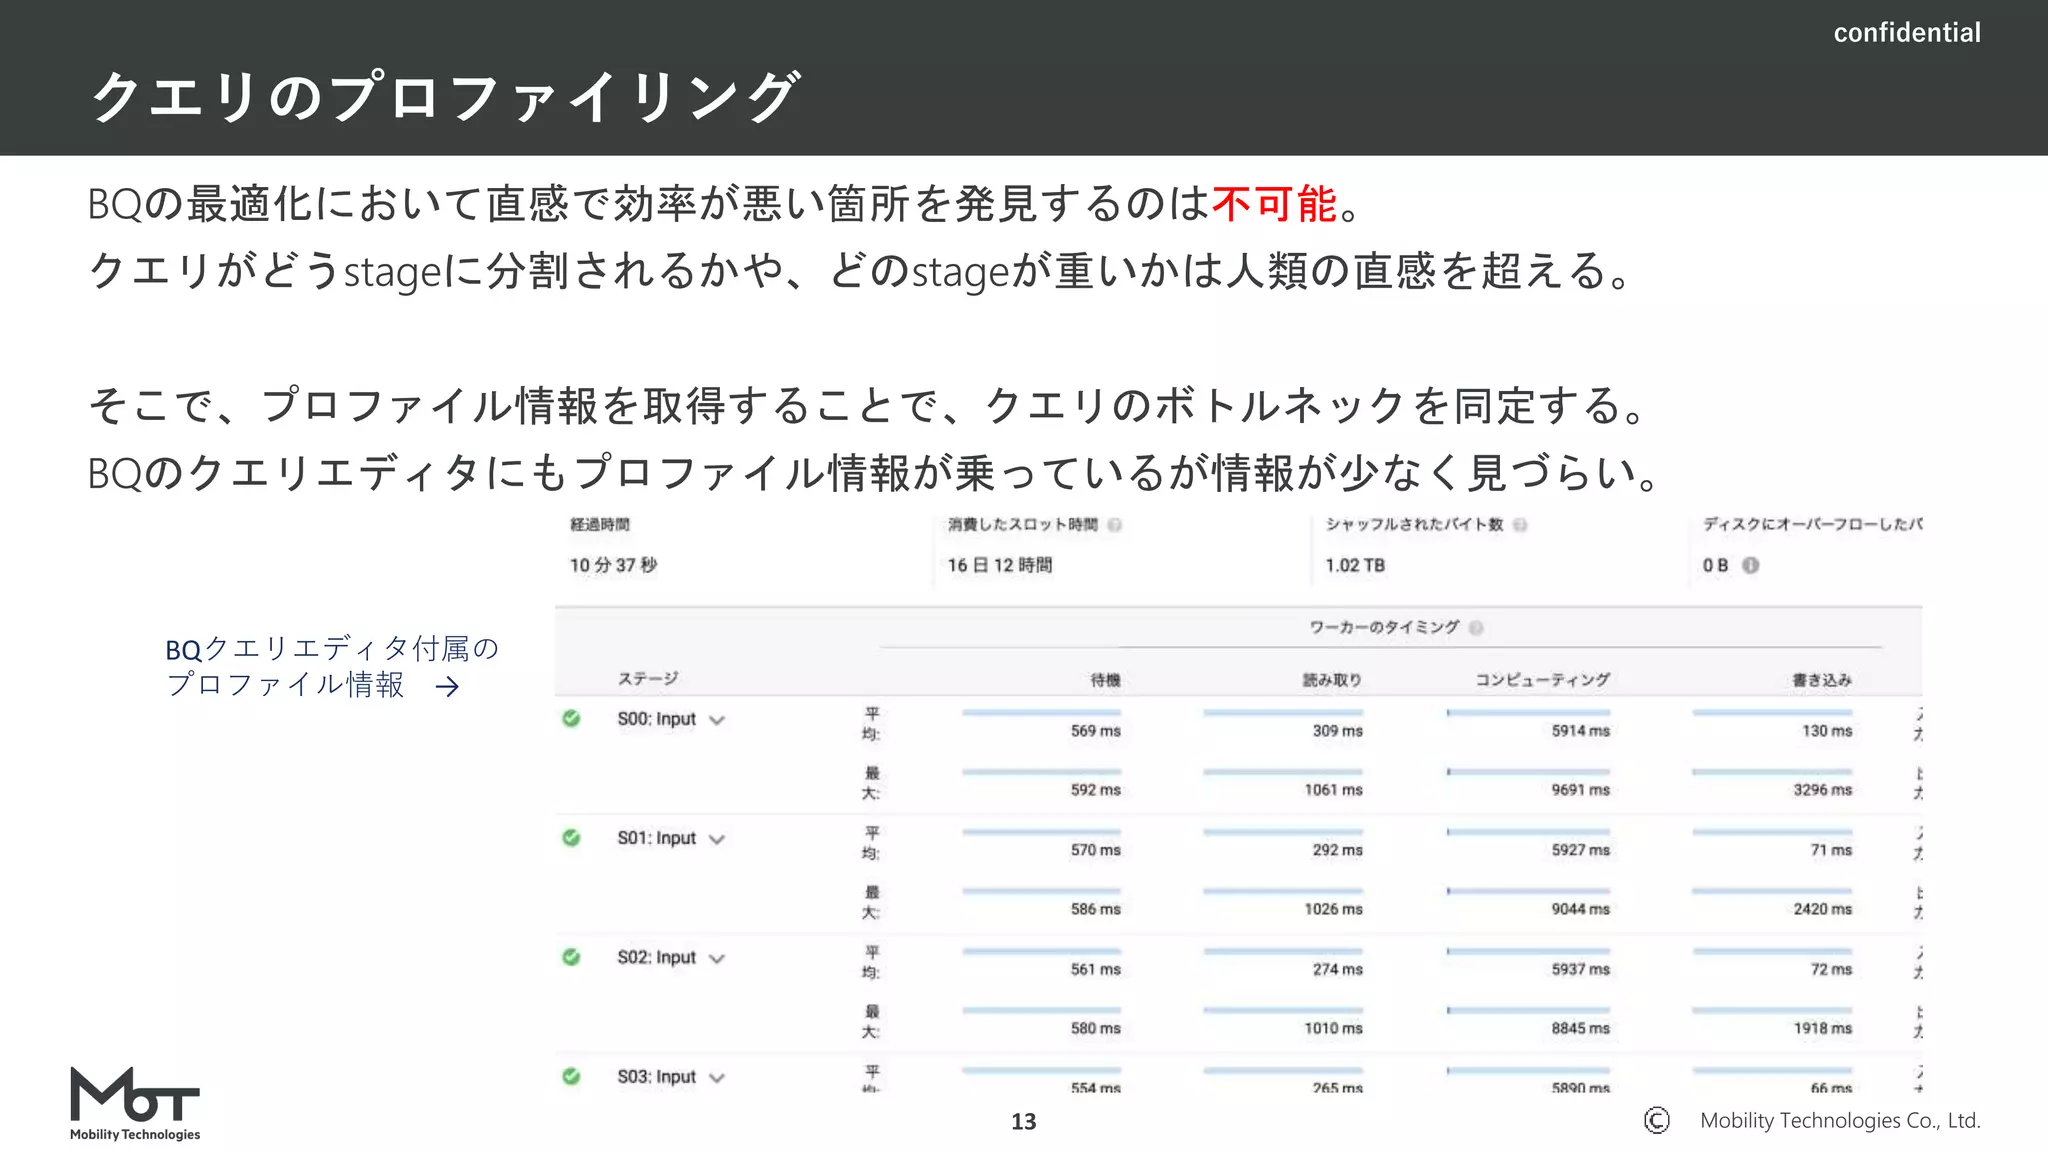
Task: Click the S00 average wait bar above 569 ms
Action: [x=1041, y=713]
